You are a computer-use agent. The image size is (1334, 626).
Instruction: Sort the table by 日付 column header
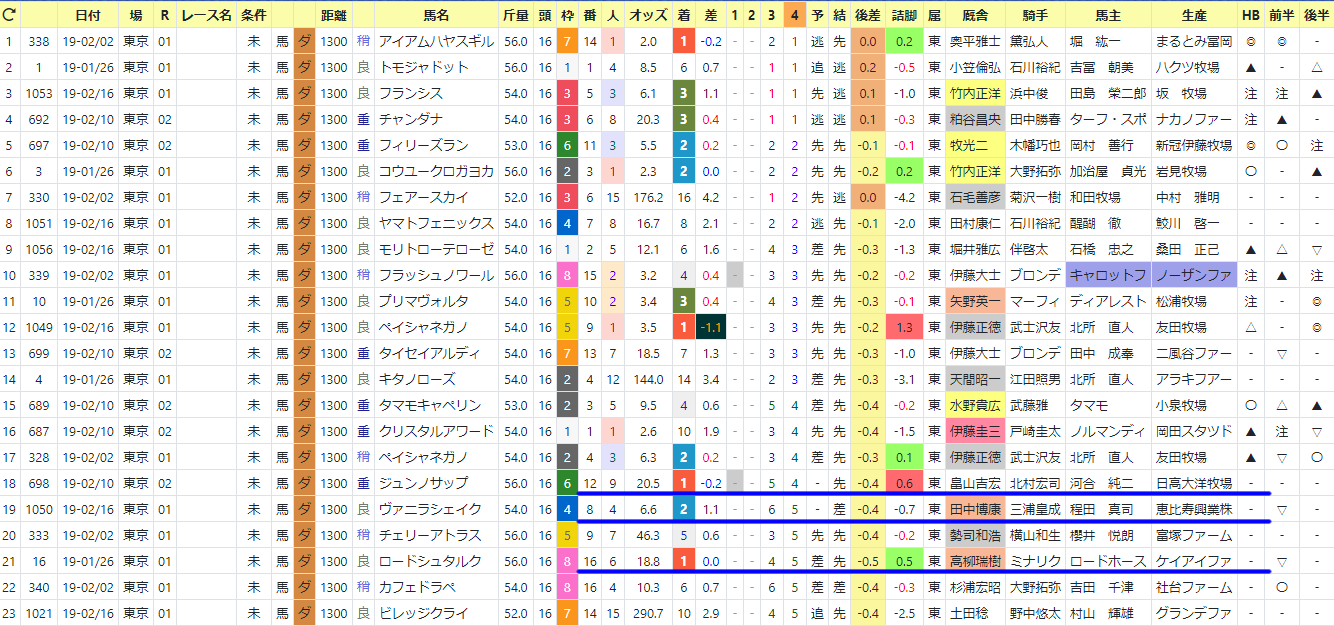pos(87,15)
